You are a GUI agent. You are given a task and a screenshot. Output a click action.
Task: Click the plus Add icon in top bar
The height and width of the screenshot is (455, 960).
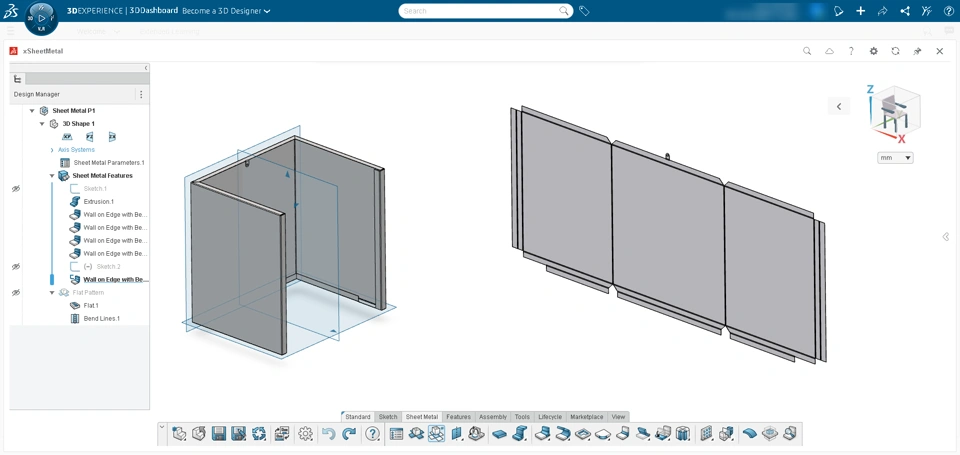pyautogui.click(x=860, y=11)
